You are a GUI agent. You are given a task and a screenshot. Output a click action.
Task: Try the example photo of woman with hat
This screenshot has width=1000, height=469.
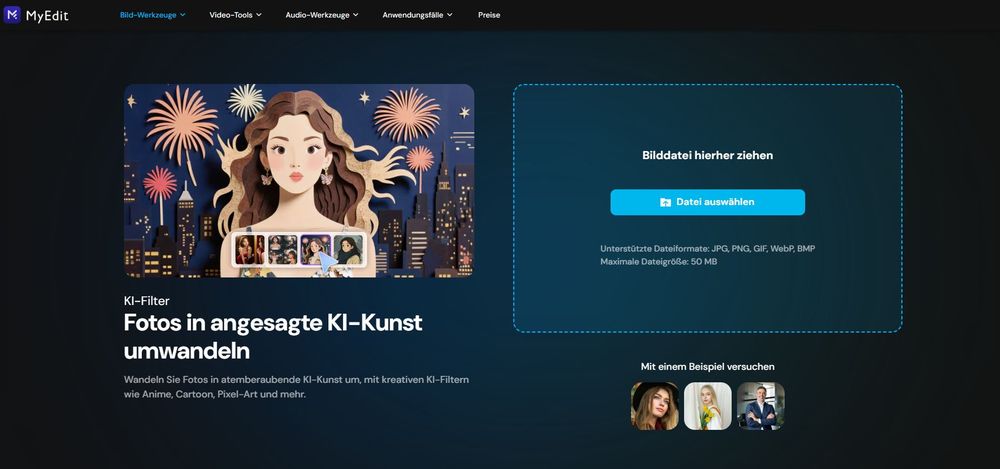(655, 406)
